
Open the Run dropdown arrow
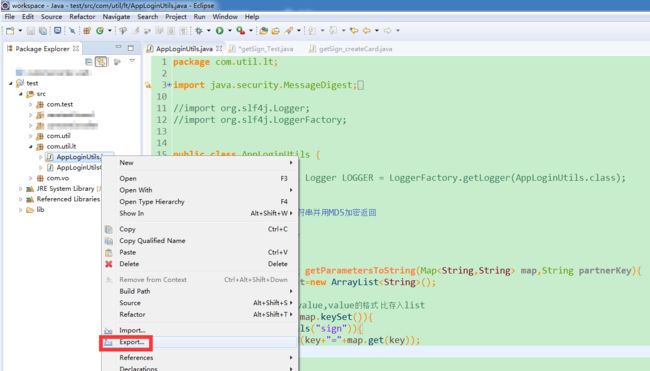click(230, 31)
